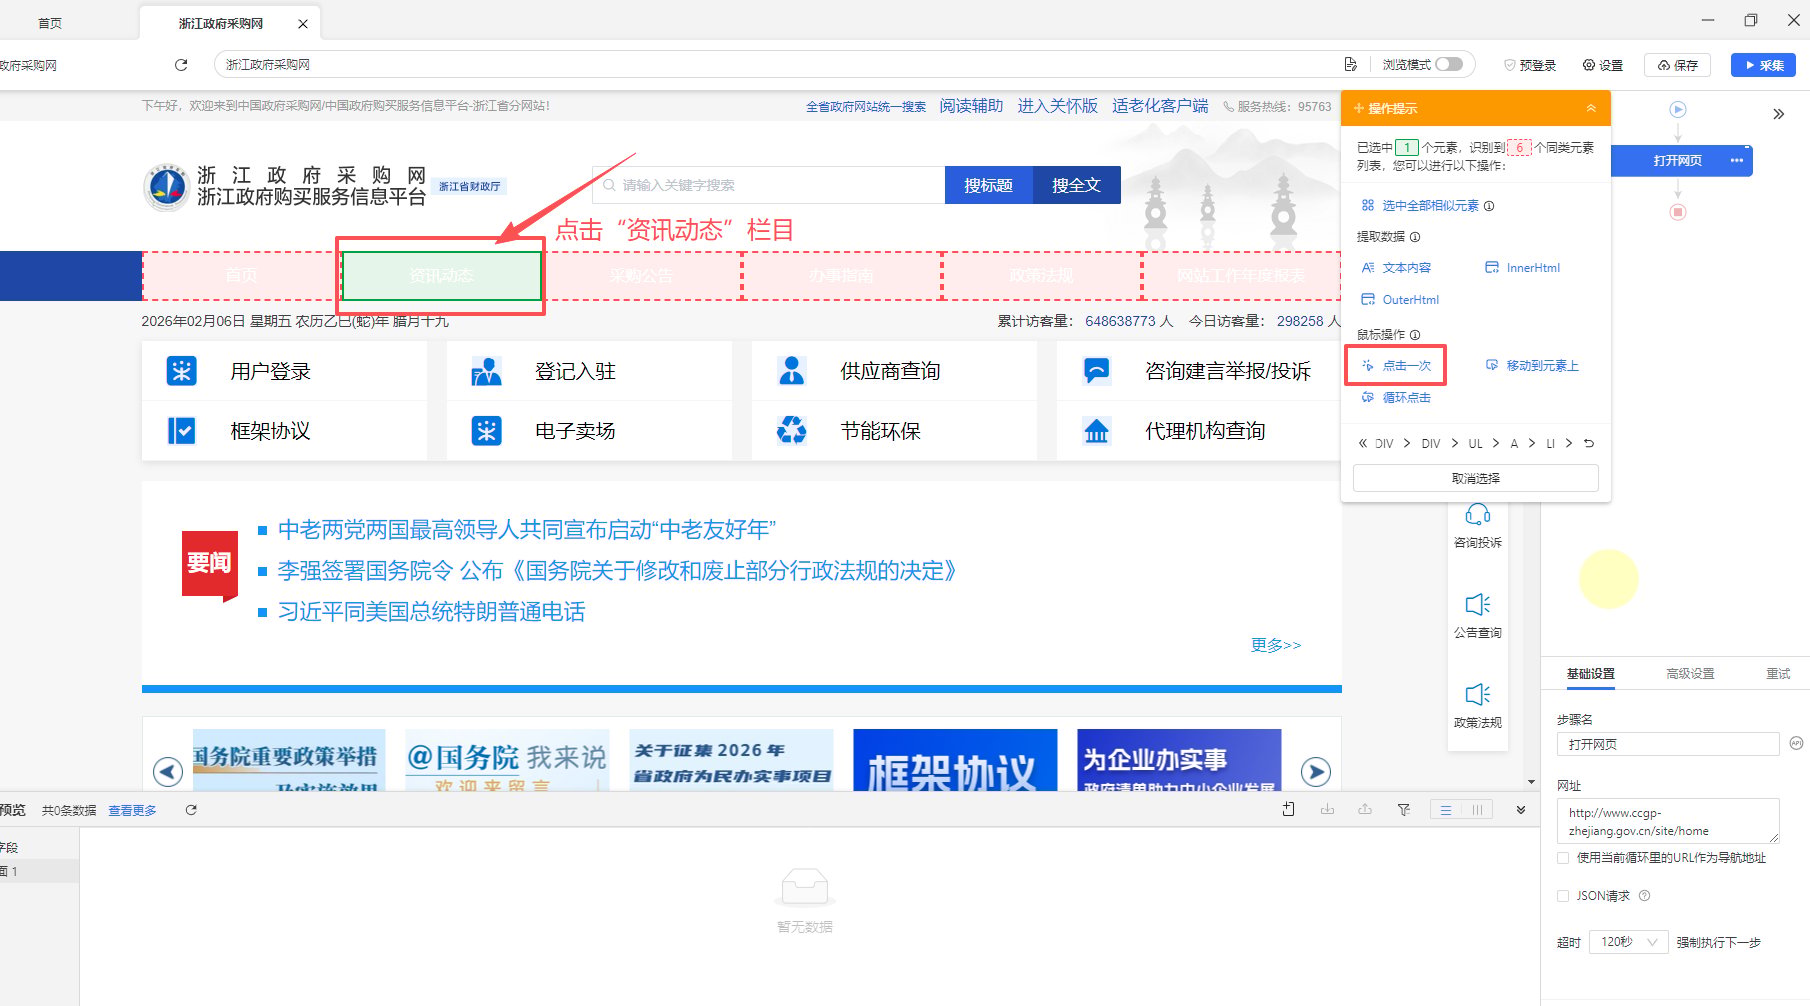
Task: Click the carousel next arrow
Action: (1316, 772)
